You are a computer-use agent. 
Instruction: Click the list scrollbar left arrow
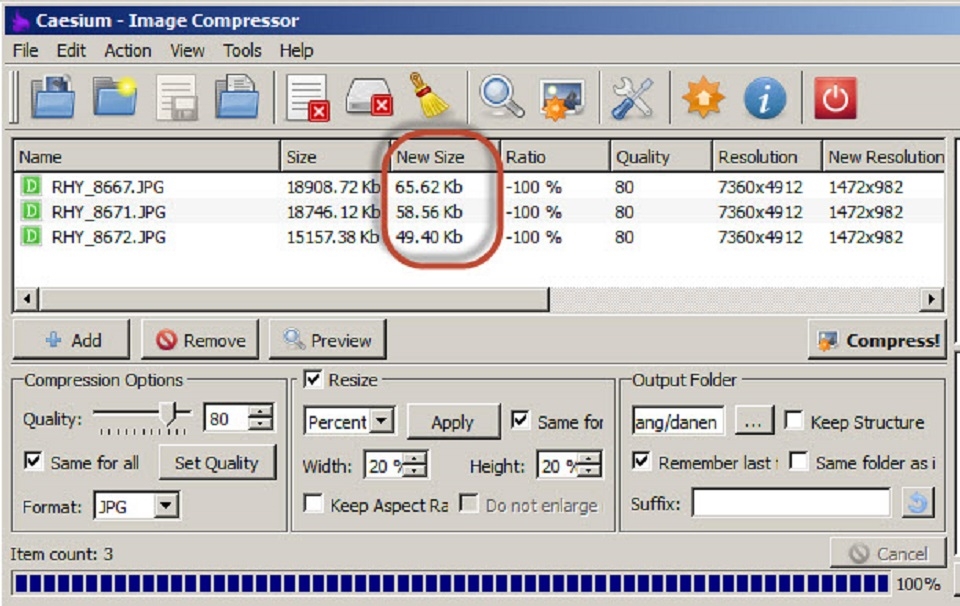pos(27,299)
